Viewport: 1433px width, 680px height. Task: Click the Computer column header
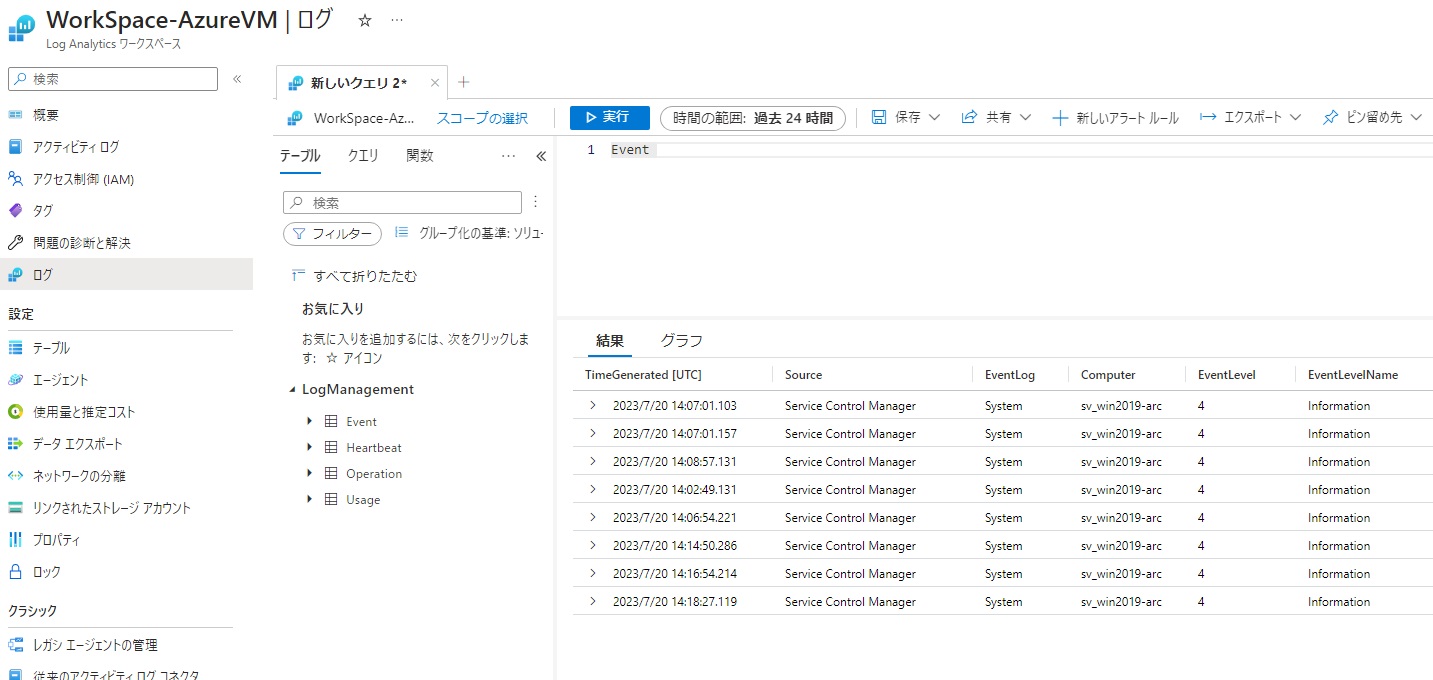(x=1108, y=375)
